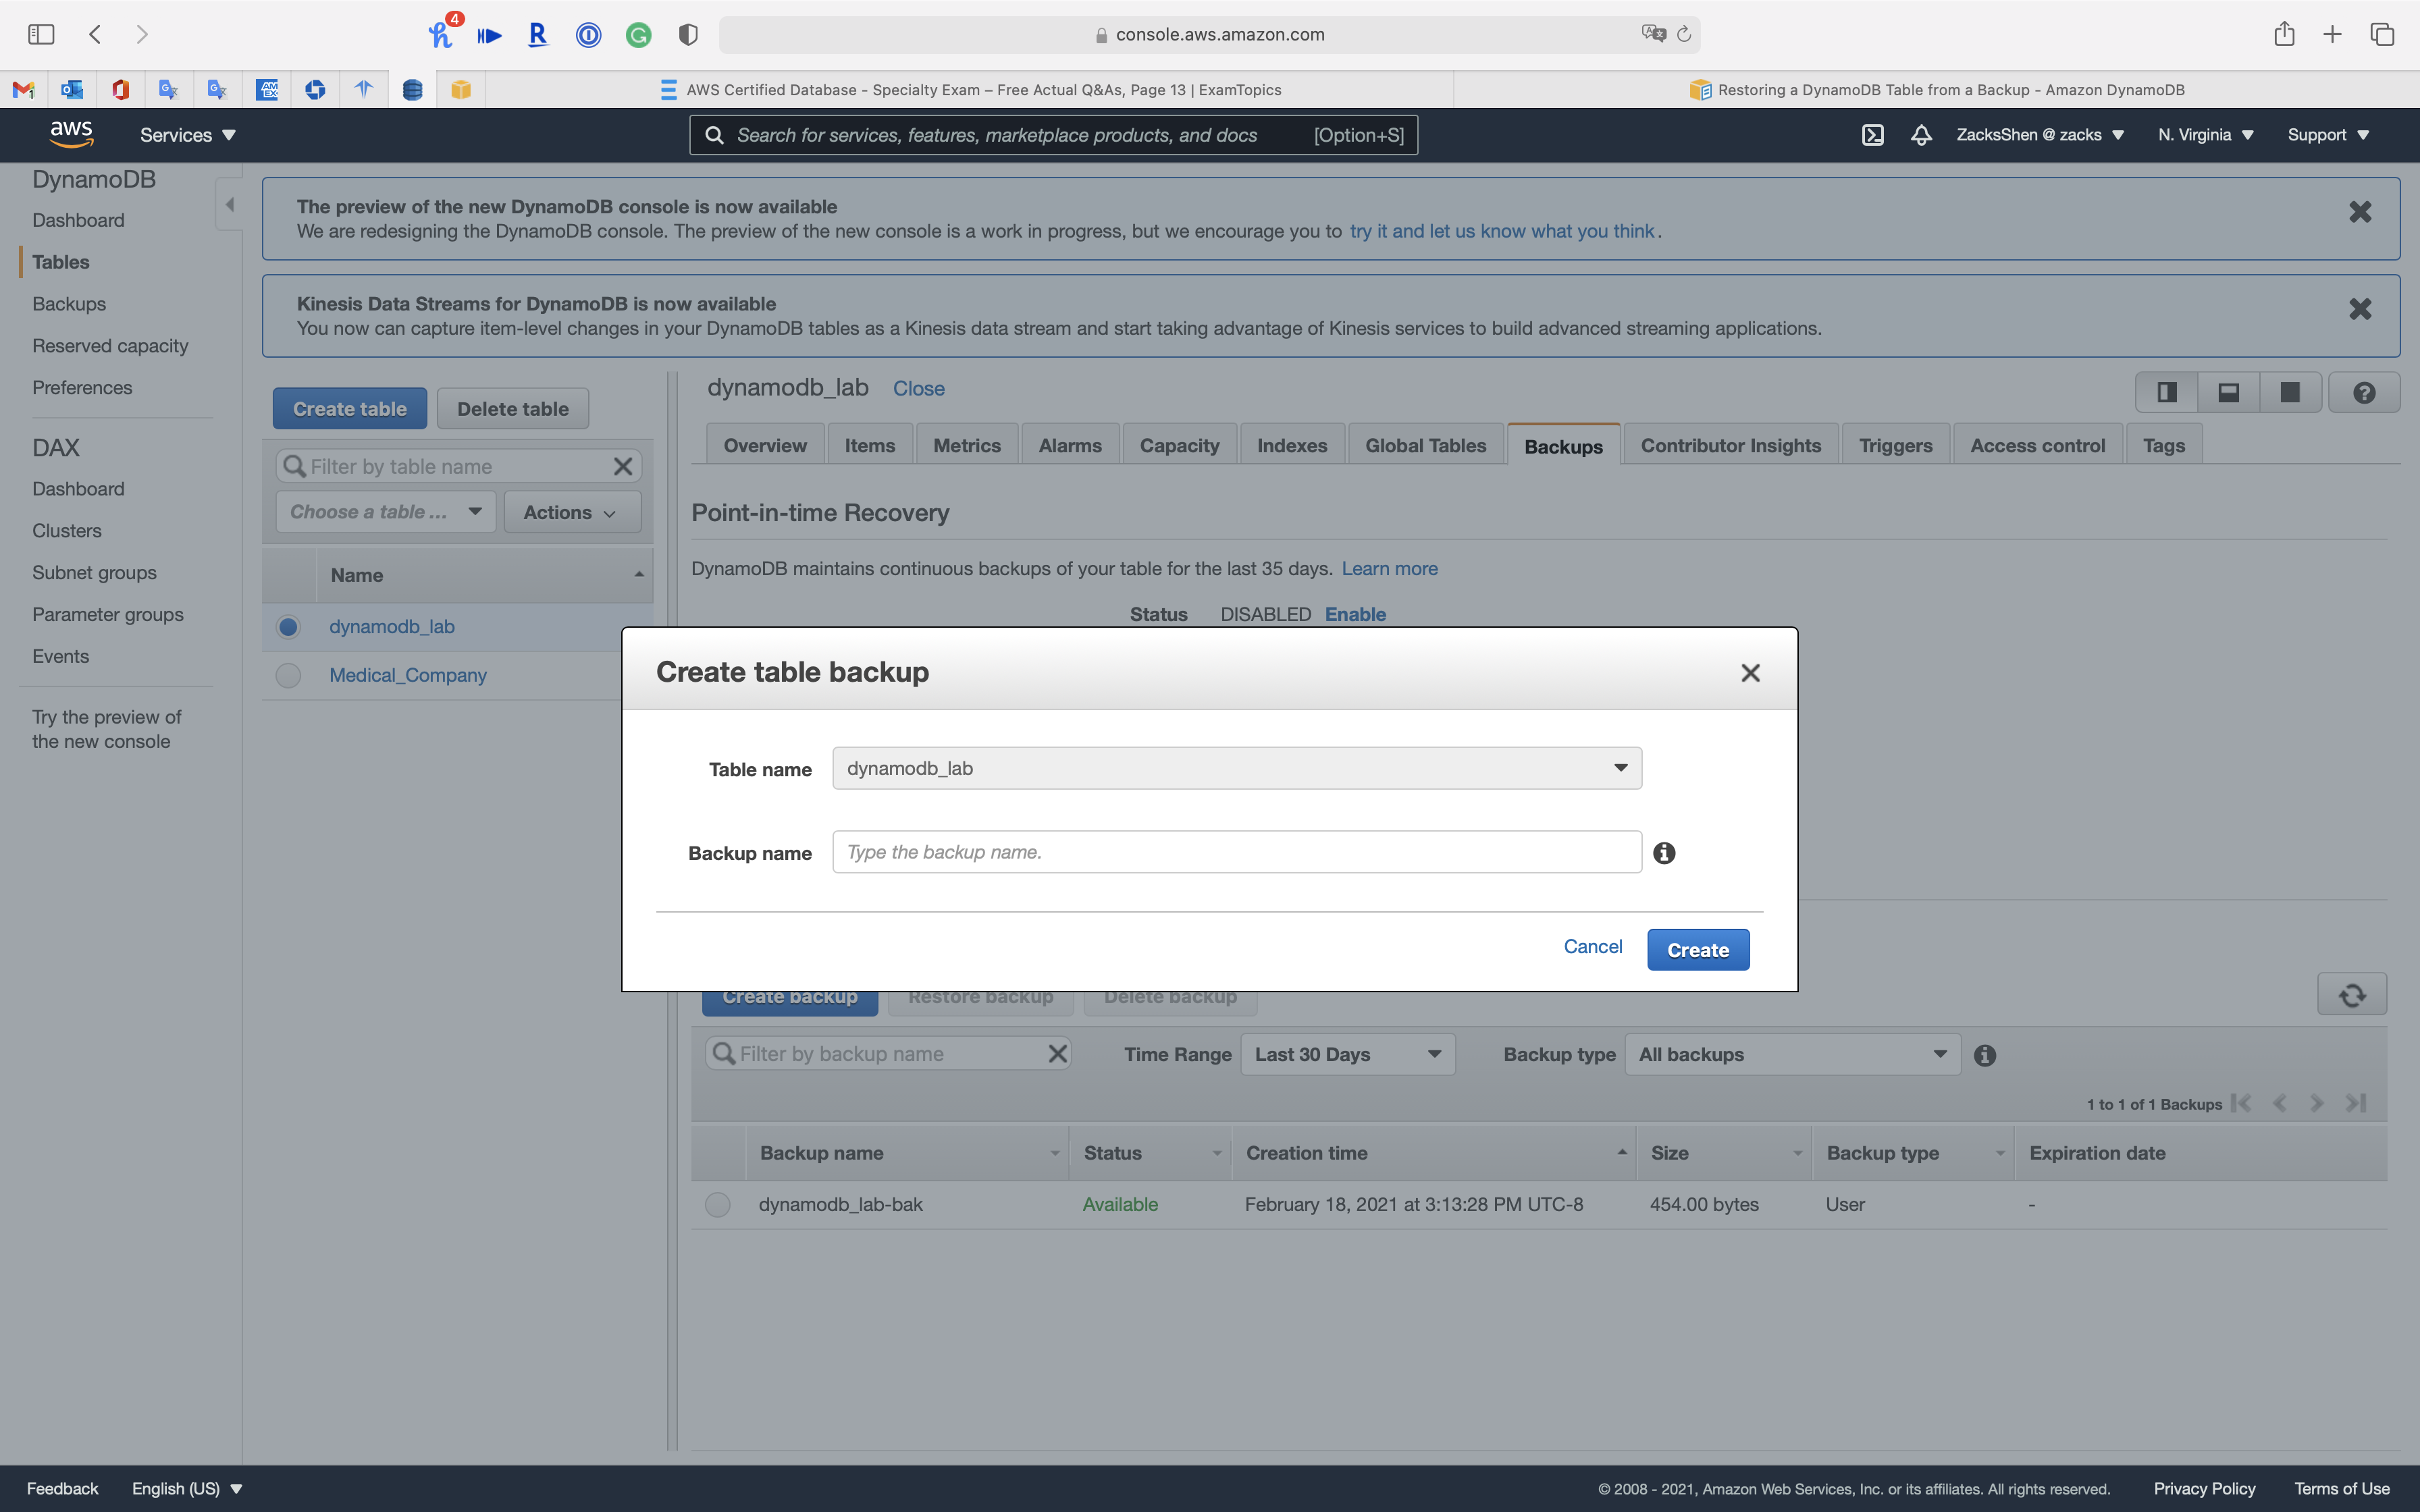Click the backup name info icon
The image size is (2420, 1512).
click(1664, 853)
